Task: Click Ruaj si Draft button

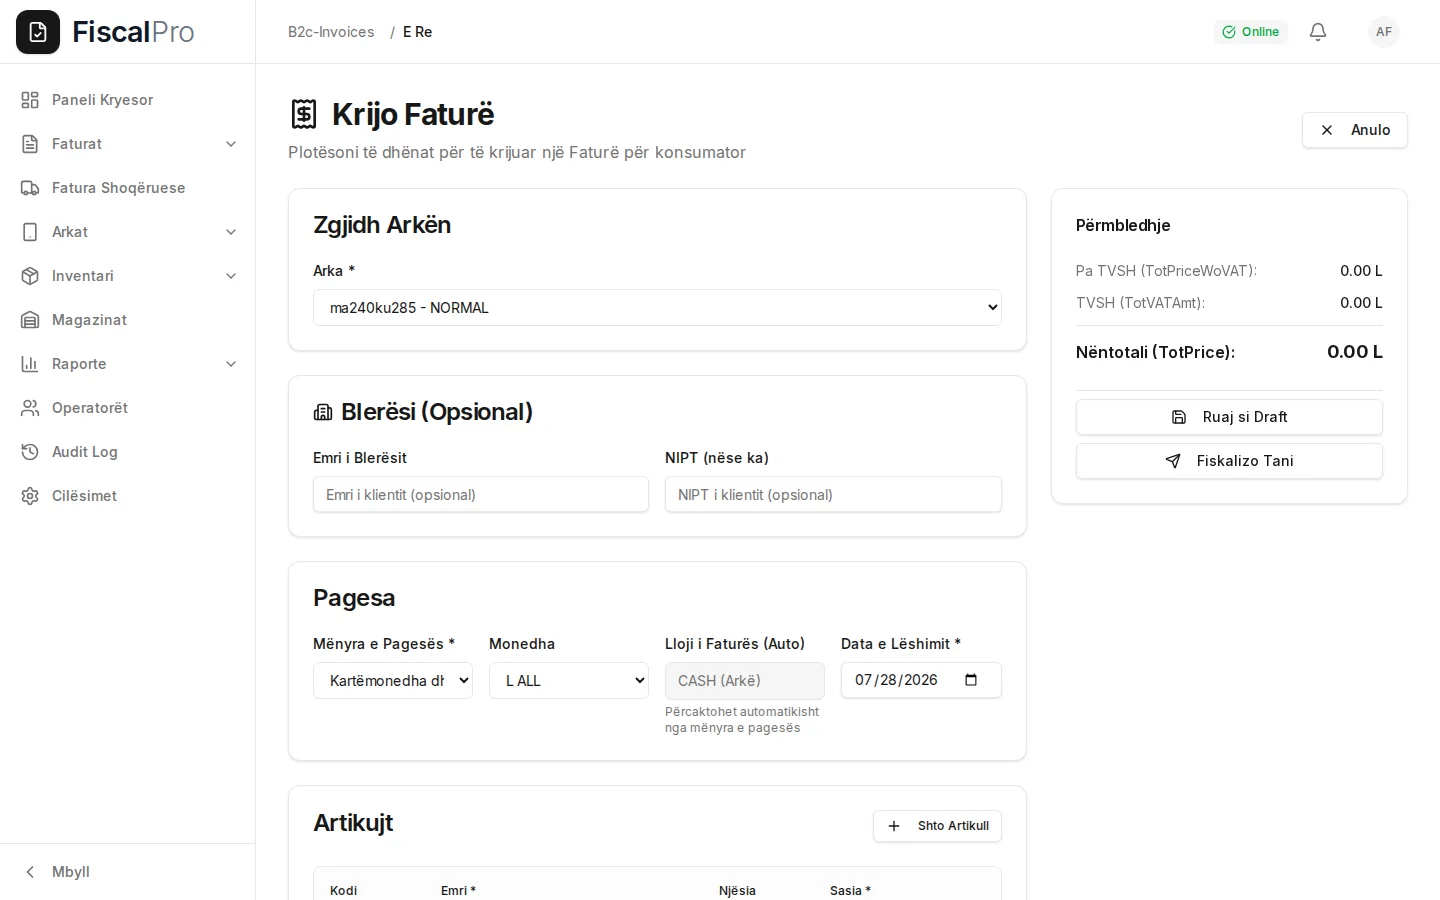Action: pos(1229,417)
